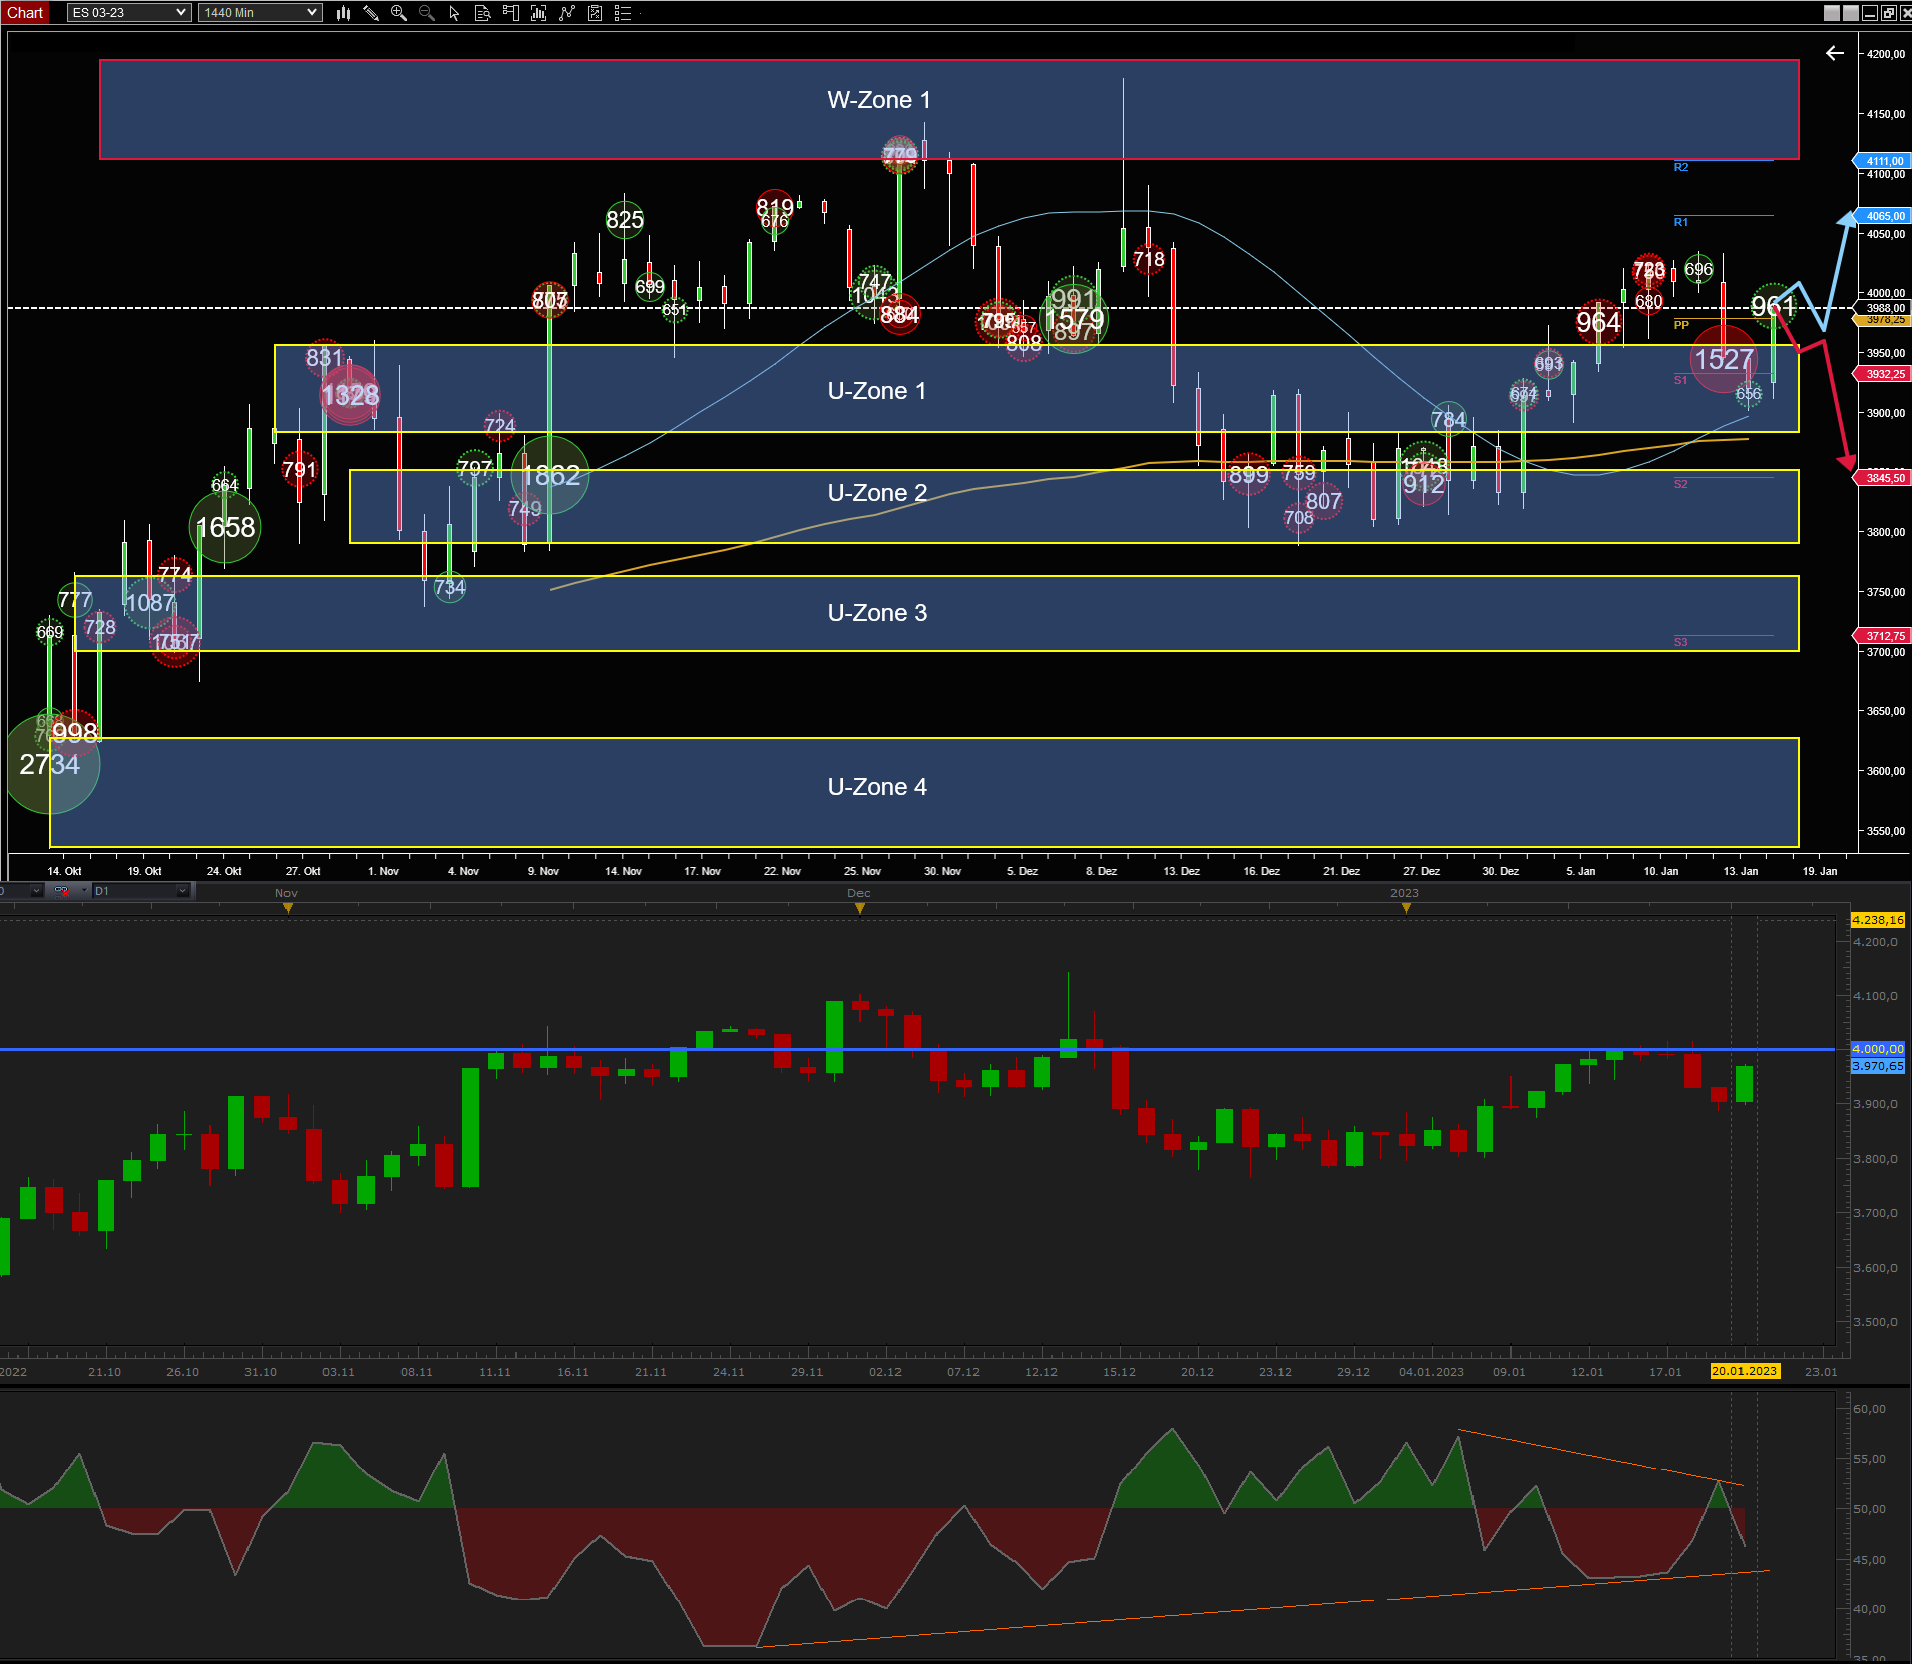Select the U-Zone 3 rectangle label
Image resolution: width=1912 pixels, height=1664 pixels.
click(x=877, y=613)
